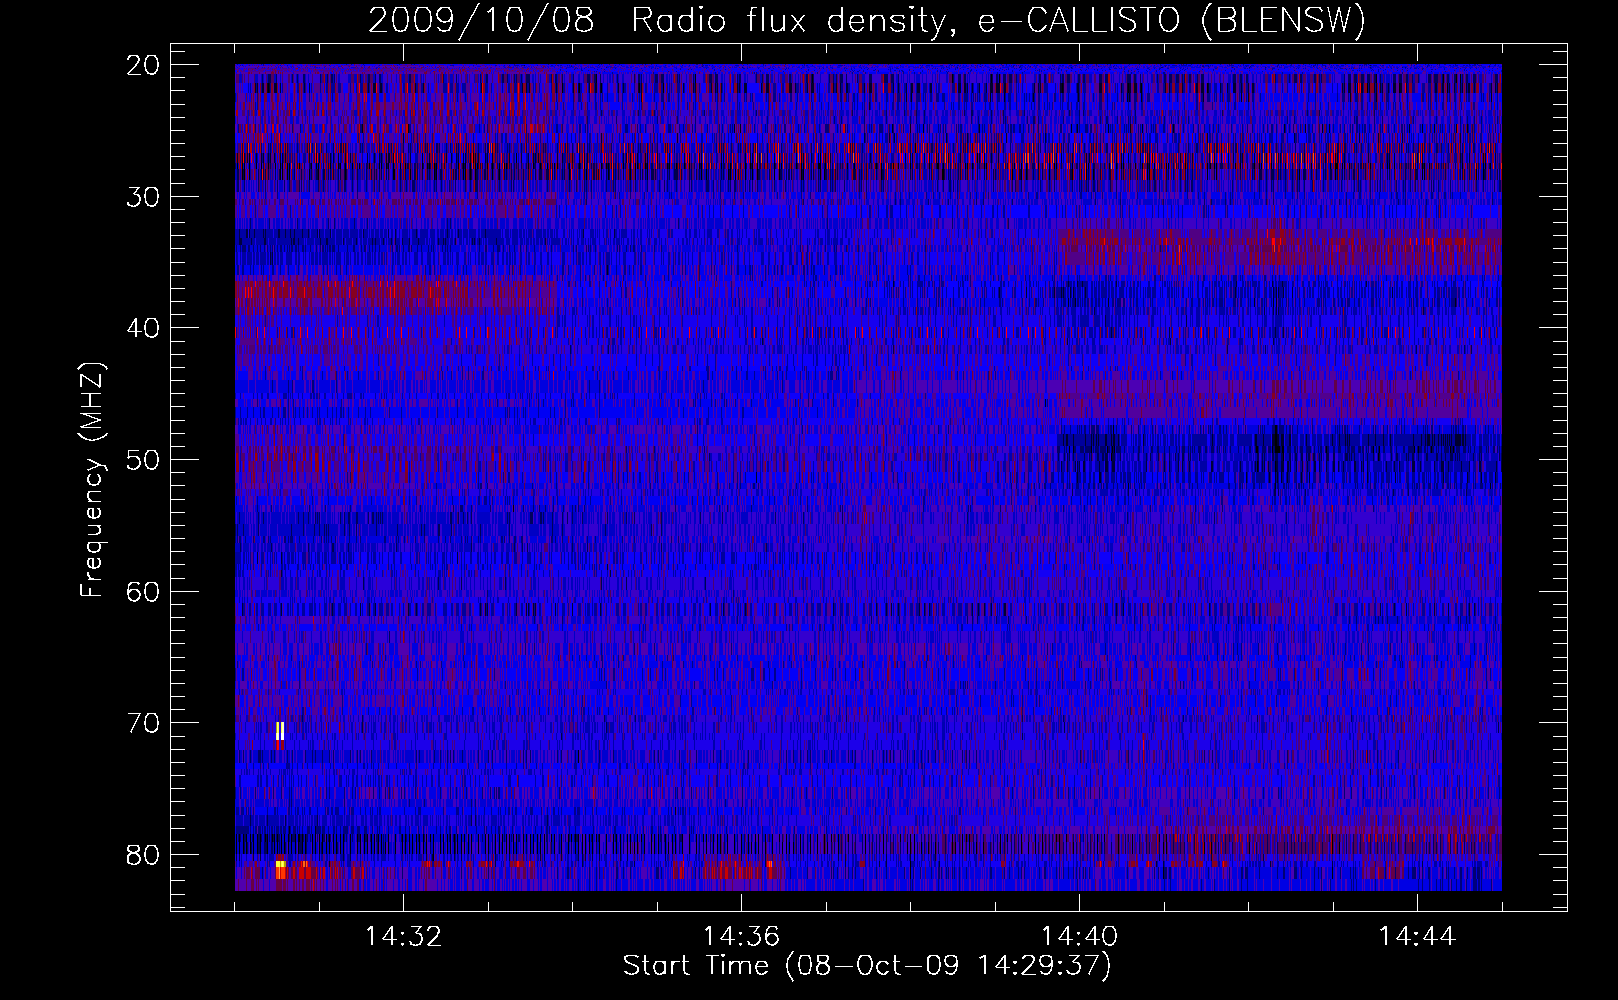Click the 14:40 time axis label

[x=1079, y=937]
